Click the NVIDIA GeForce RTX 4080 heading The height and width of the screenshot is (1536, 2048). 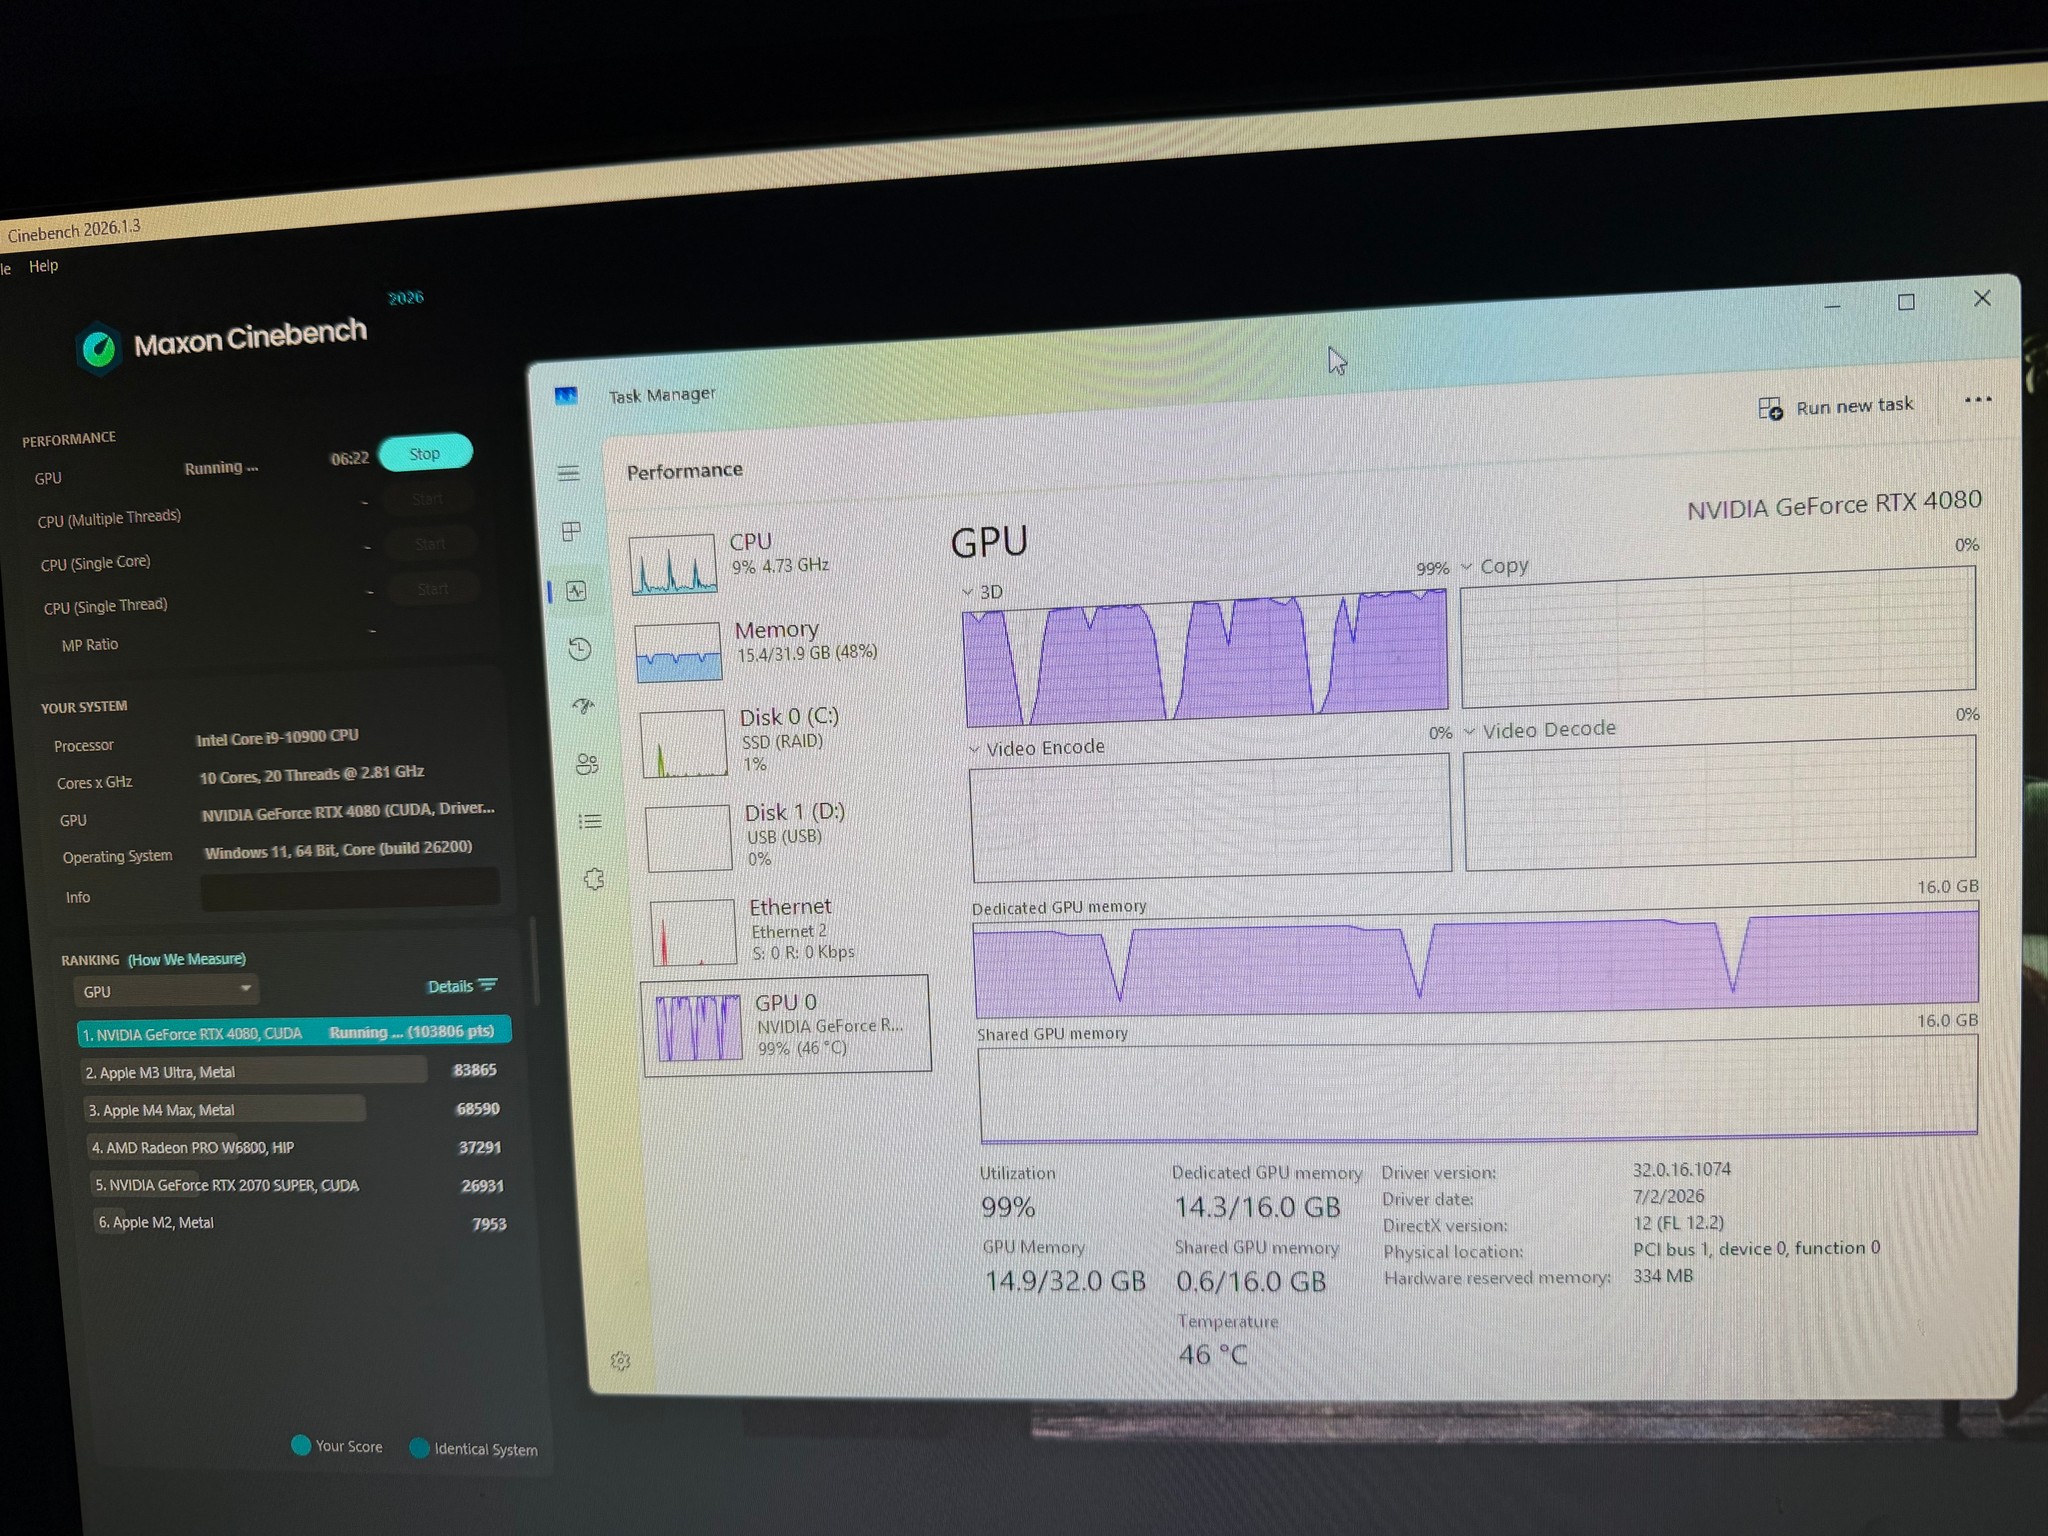pyautogui.click(x=1834, y=505)
